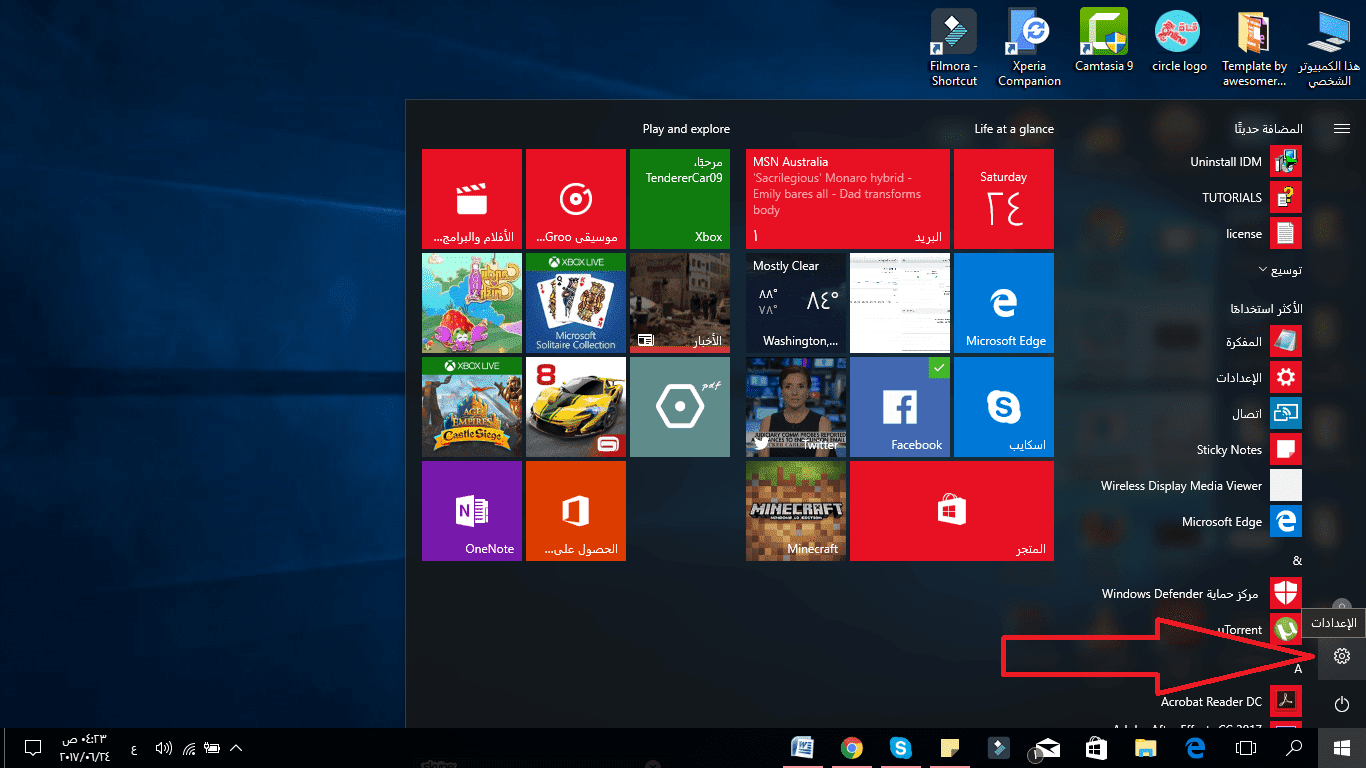Image resolution: width=1366 pixels, height=768 pixels.
Task: Open the Twitter tile
Action: click(796, 407)
